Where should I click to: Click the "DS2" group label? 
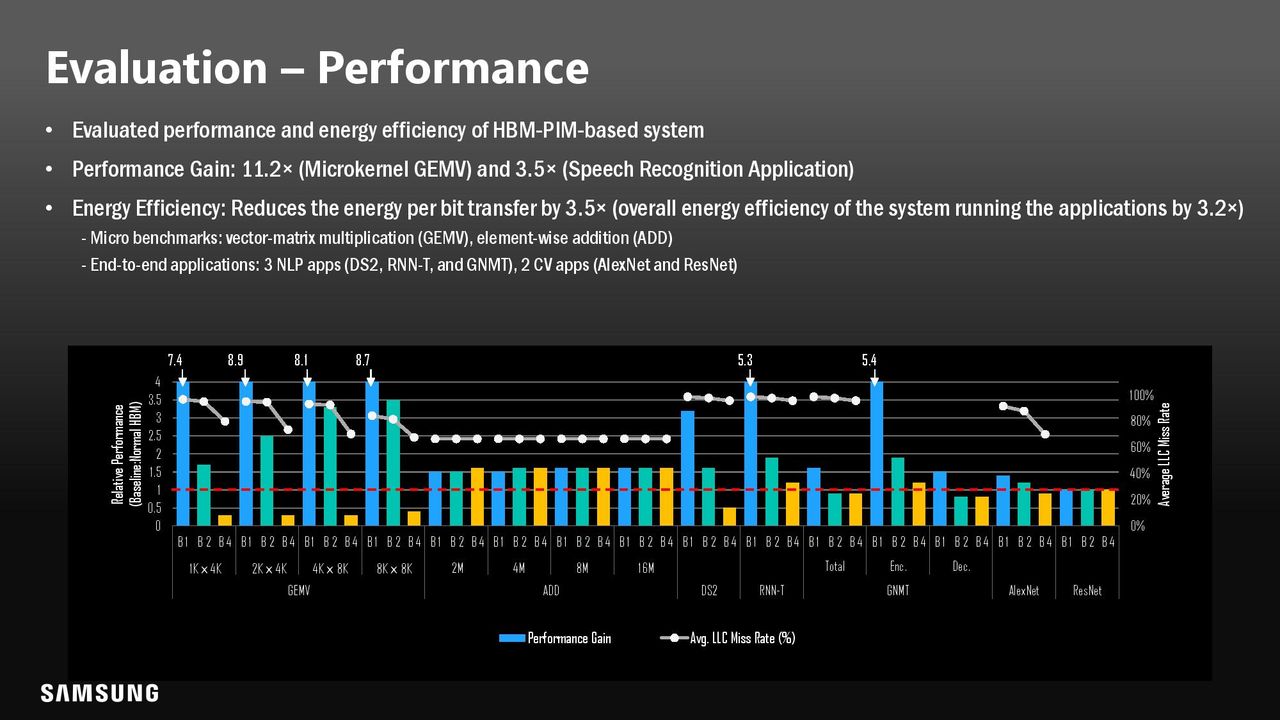pos(709,591)
